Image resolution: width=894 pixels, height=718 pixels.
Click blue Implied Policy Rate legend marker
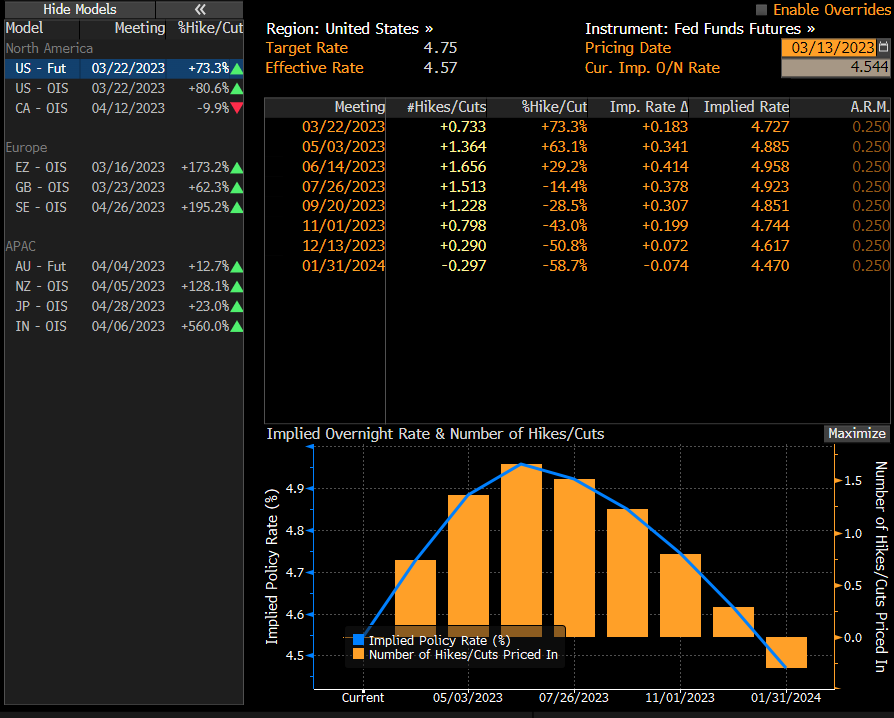click(x=359, y=640)
